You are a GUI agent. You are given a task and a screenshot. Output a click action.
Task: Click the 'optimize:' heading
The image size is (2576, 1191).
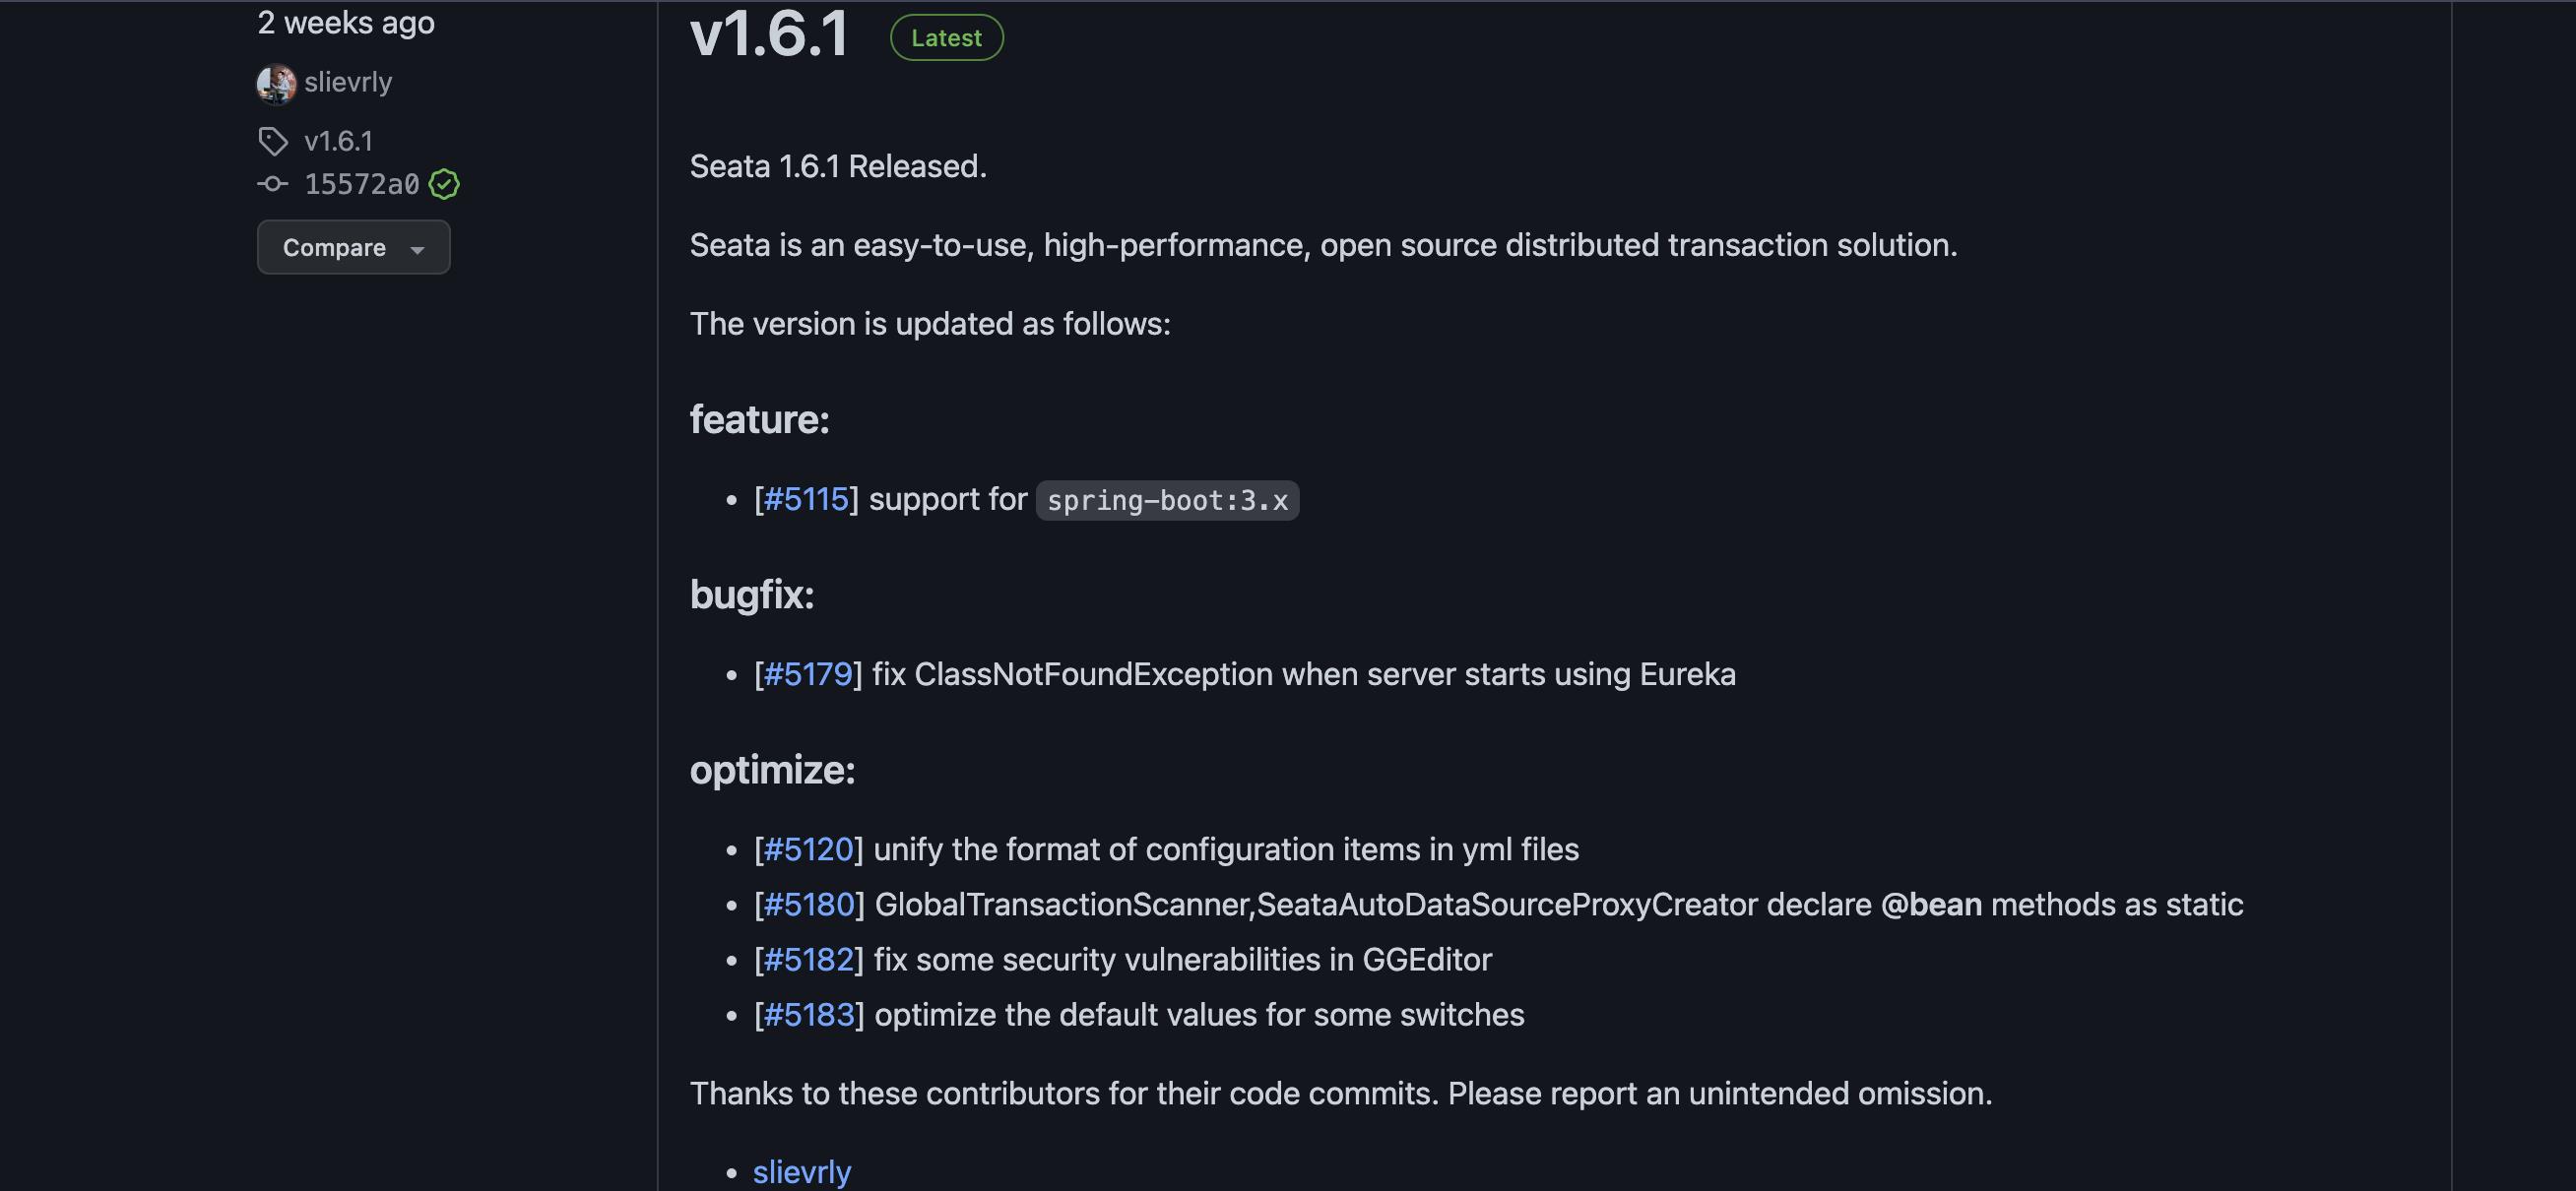coord(773,769)
